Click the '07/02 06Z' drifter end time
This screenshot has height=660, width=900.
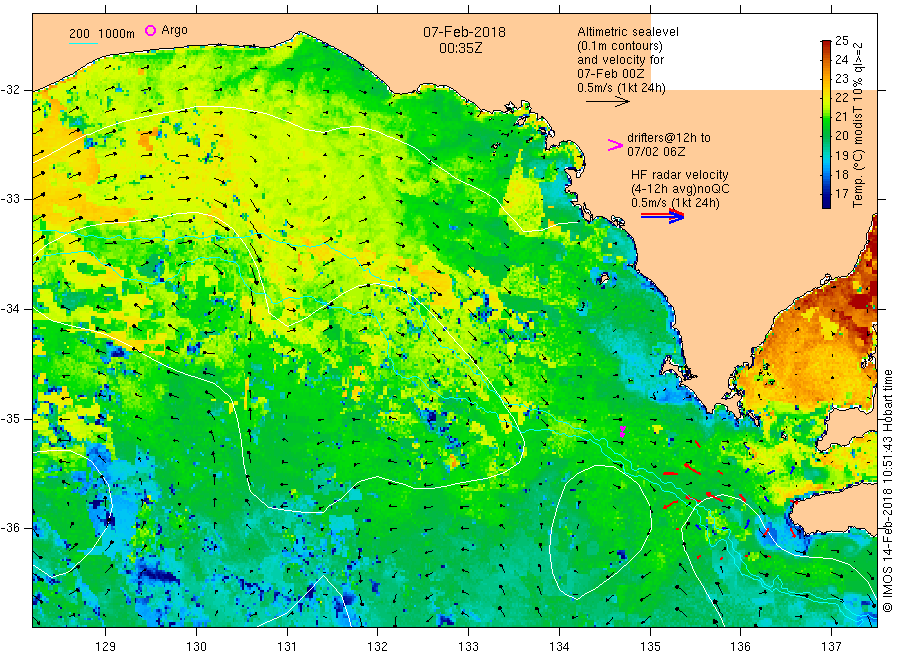coord(655,152)
